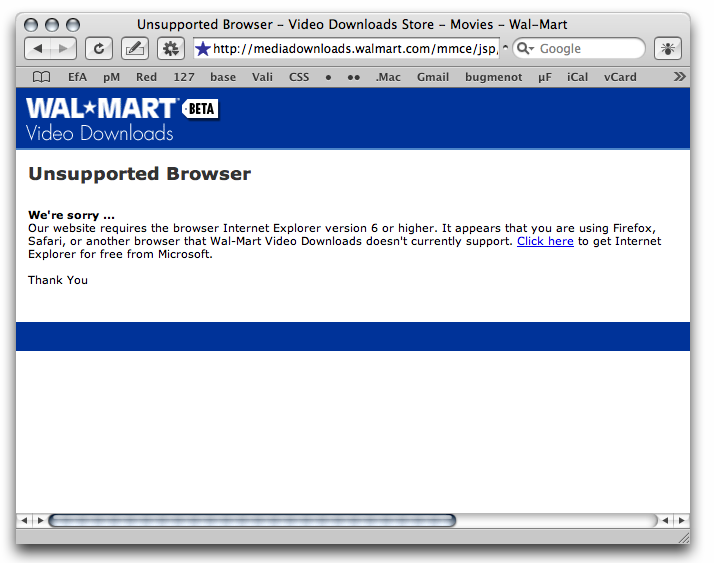Open the .Mac bookmark

[388, 77]
